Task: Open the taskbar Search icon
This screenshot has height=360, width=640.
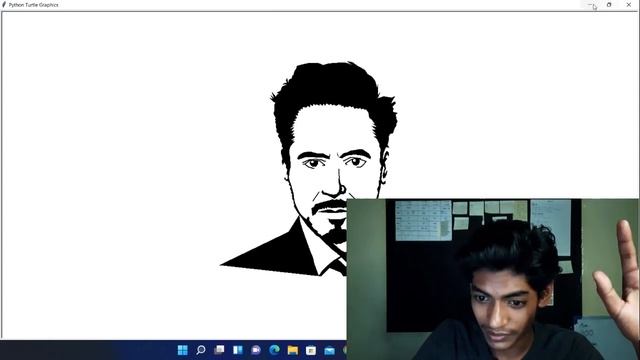Action: [201, 350]
